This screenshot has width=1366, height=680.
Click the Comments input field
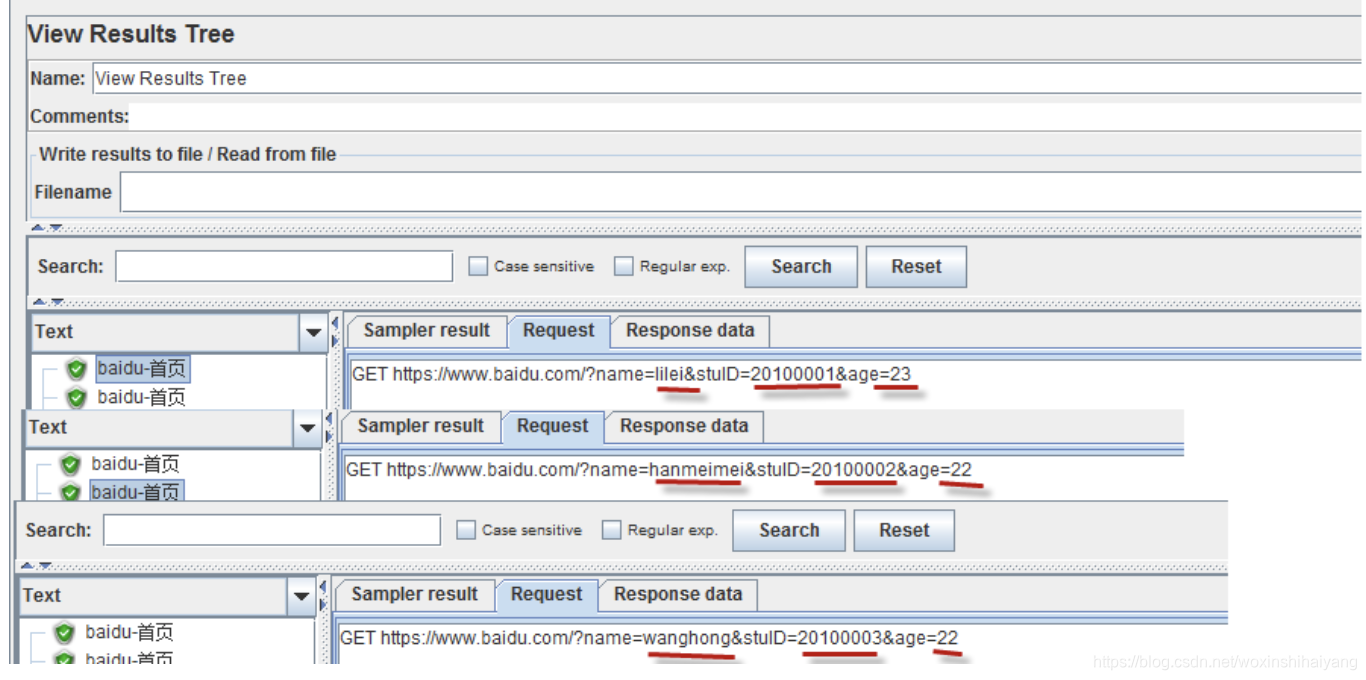pos(745,116)
